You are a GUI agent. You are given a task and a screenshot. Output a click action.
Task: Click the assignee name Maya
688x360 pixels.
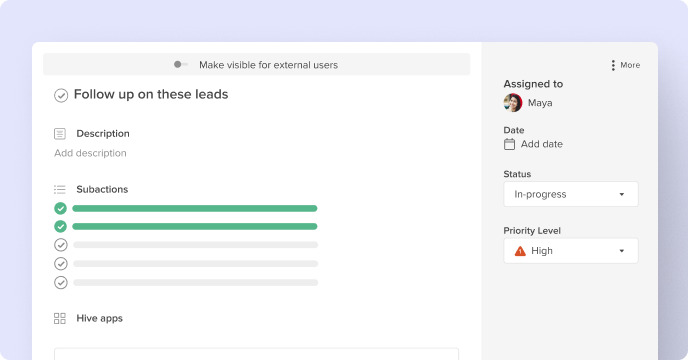540,103
